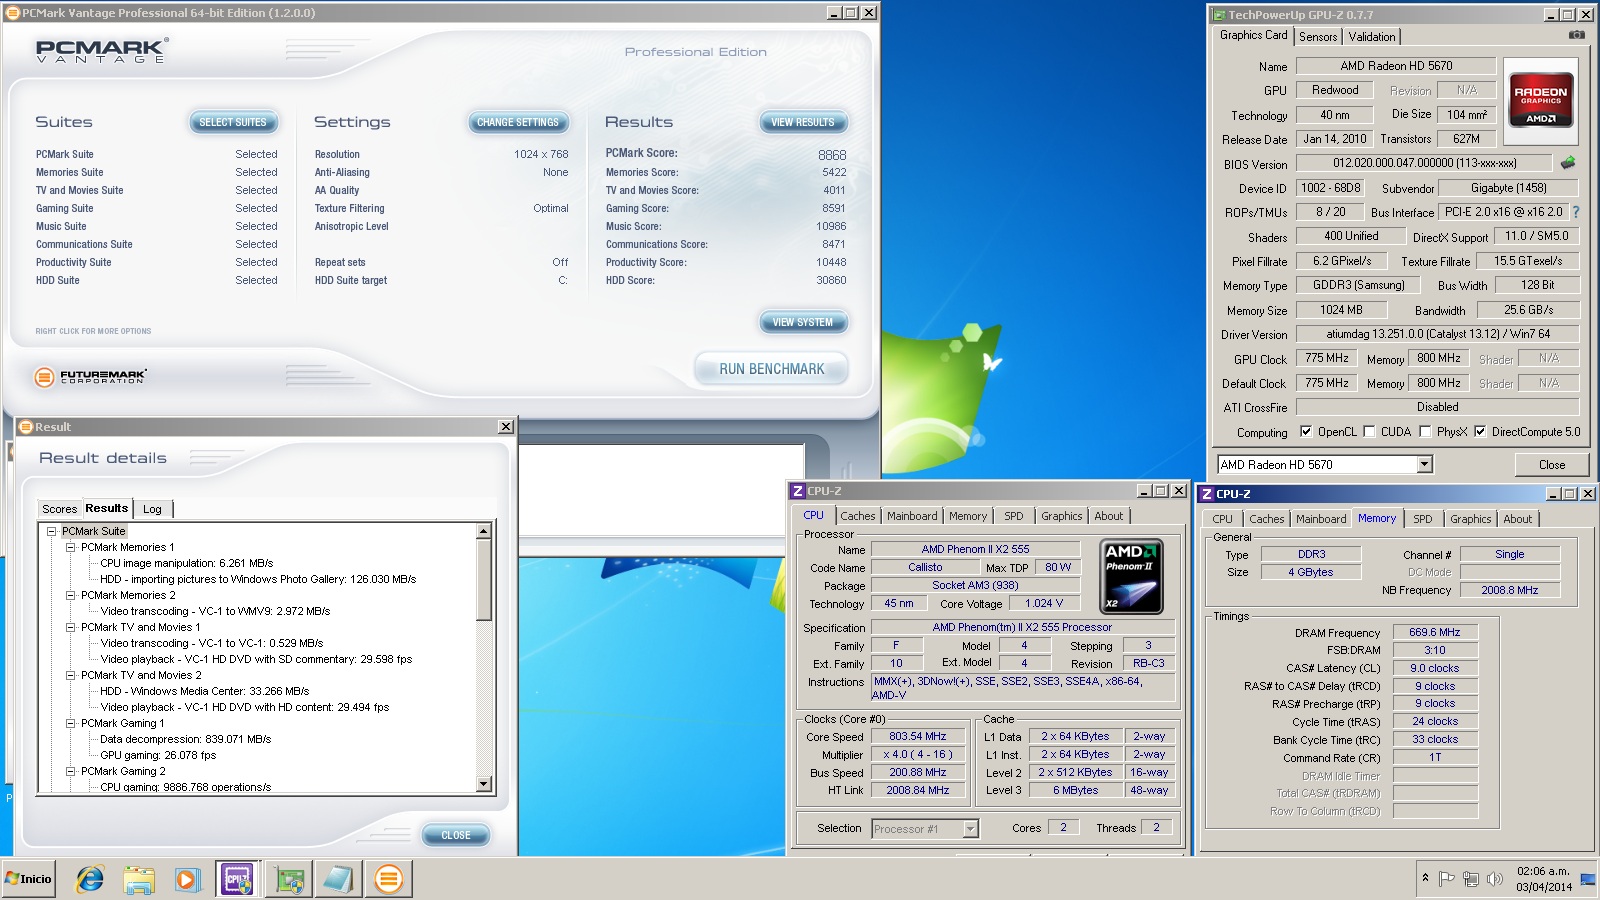Select 'Data decompression: 839.071 MB/s' row
The height and width of the screenshot is (900, 1600).
point(186,739)
